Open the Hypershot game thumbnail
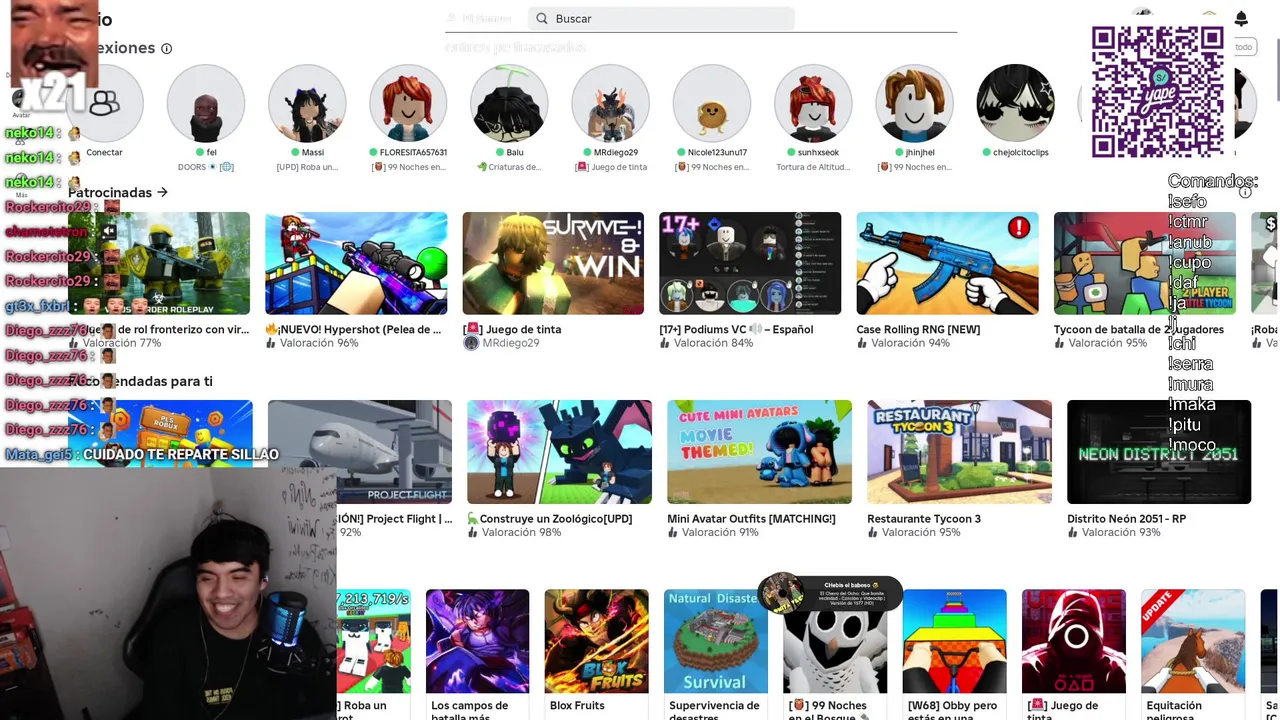 tap(356, 263)
